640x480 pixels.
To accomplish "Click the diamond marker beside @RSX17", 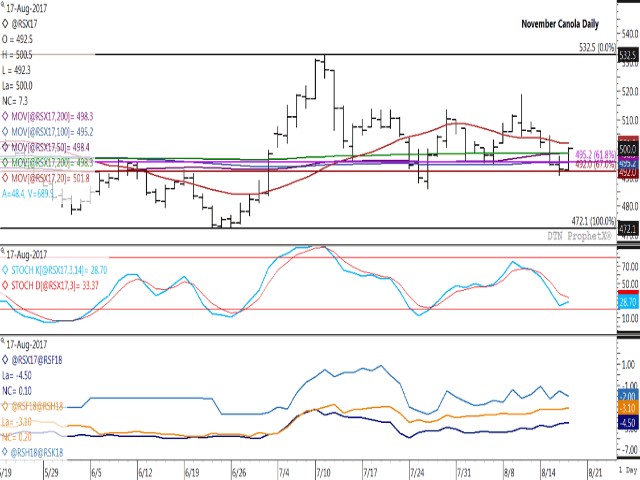I will [x=5, y=24].
